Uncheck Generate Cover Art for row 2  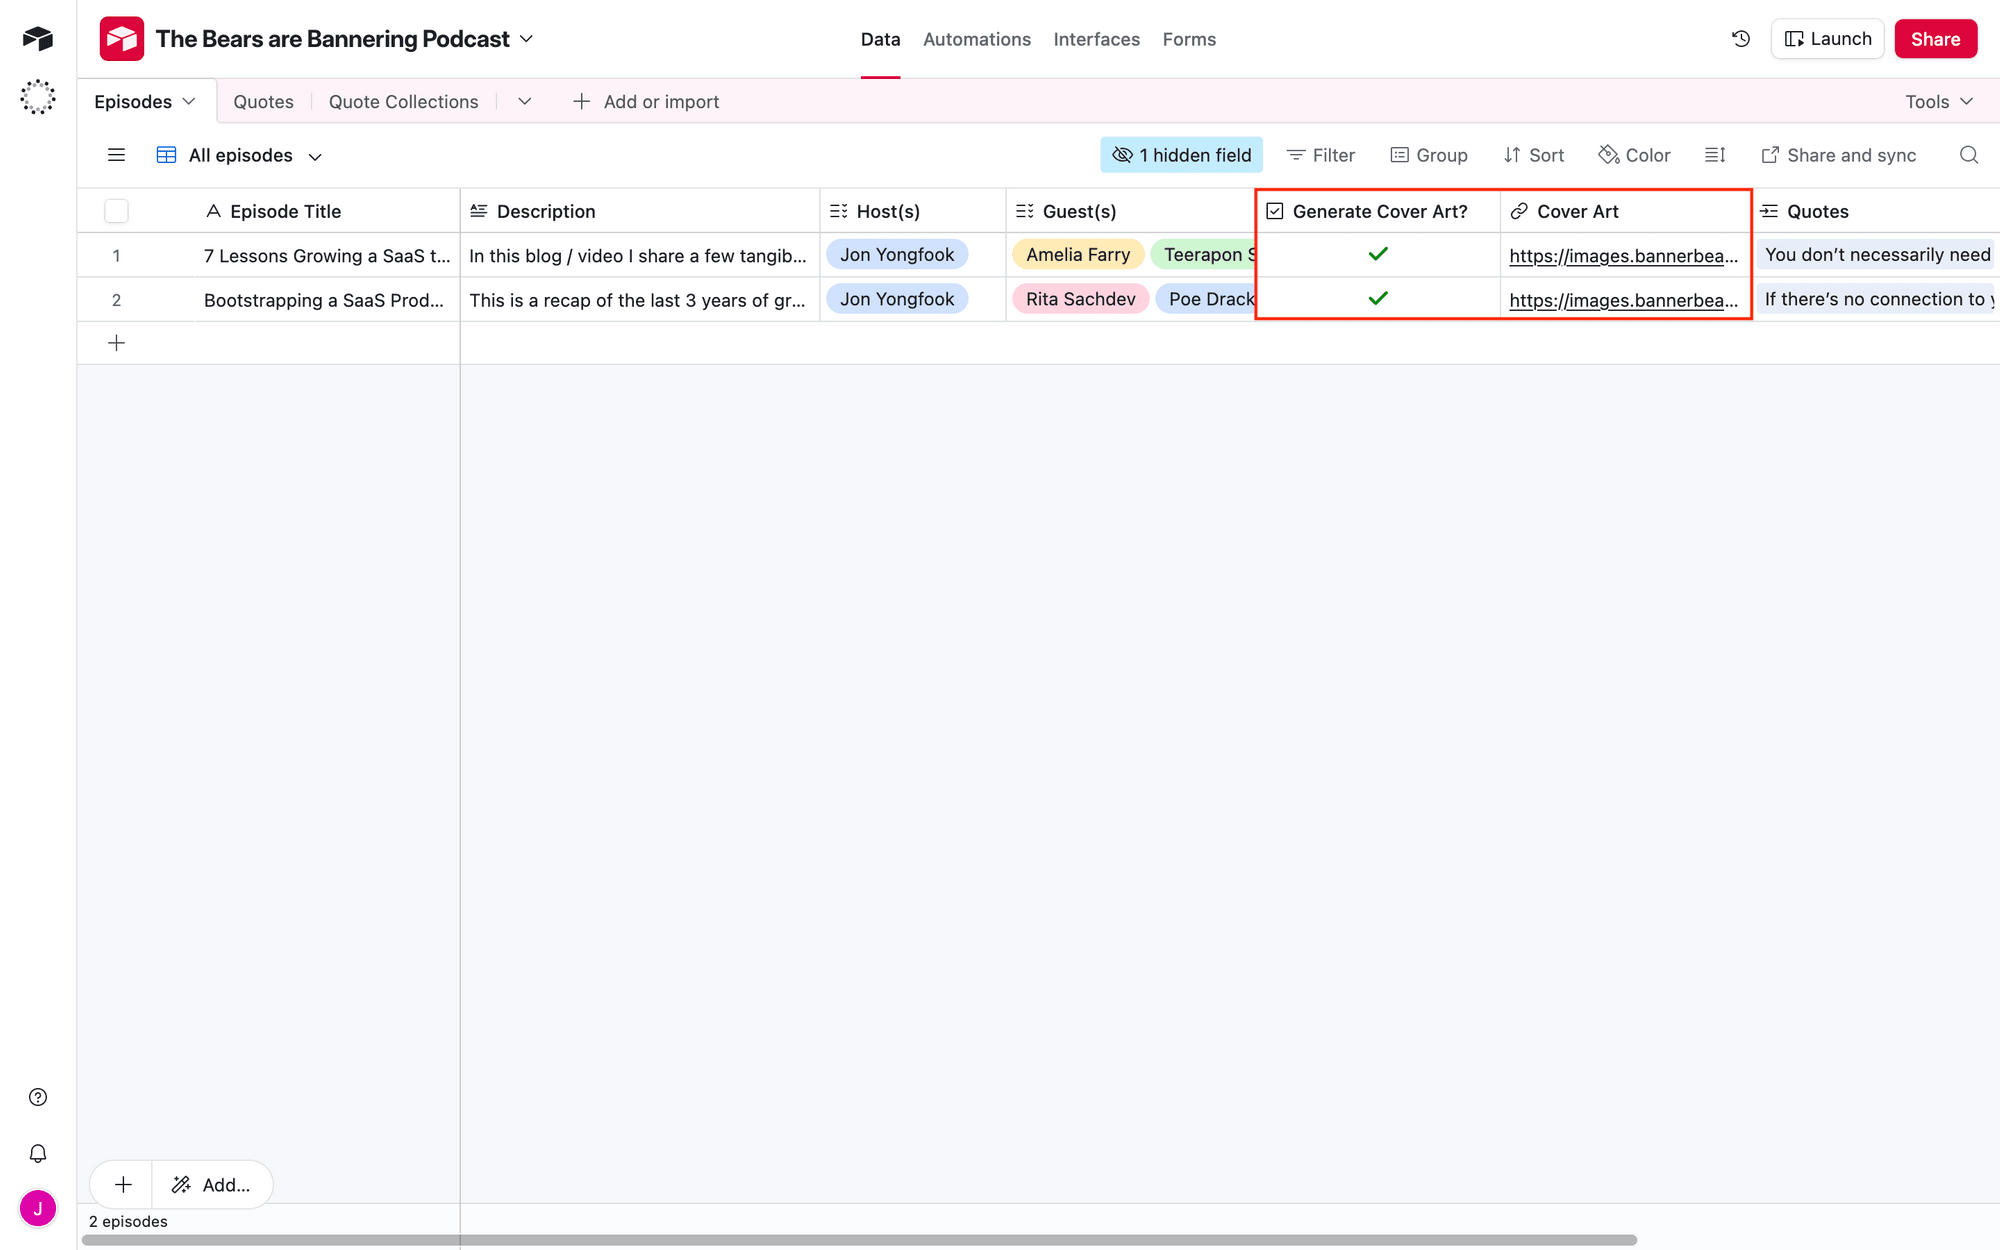click(x=1378, y=299)
